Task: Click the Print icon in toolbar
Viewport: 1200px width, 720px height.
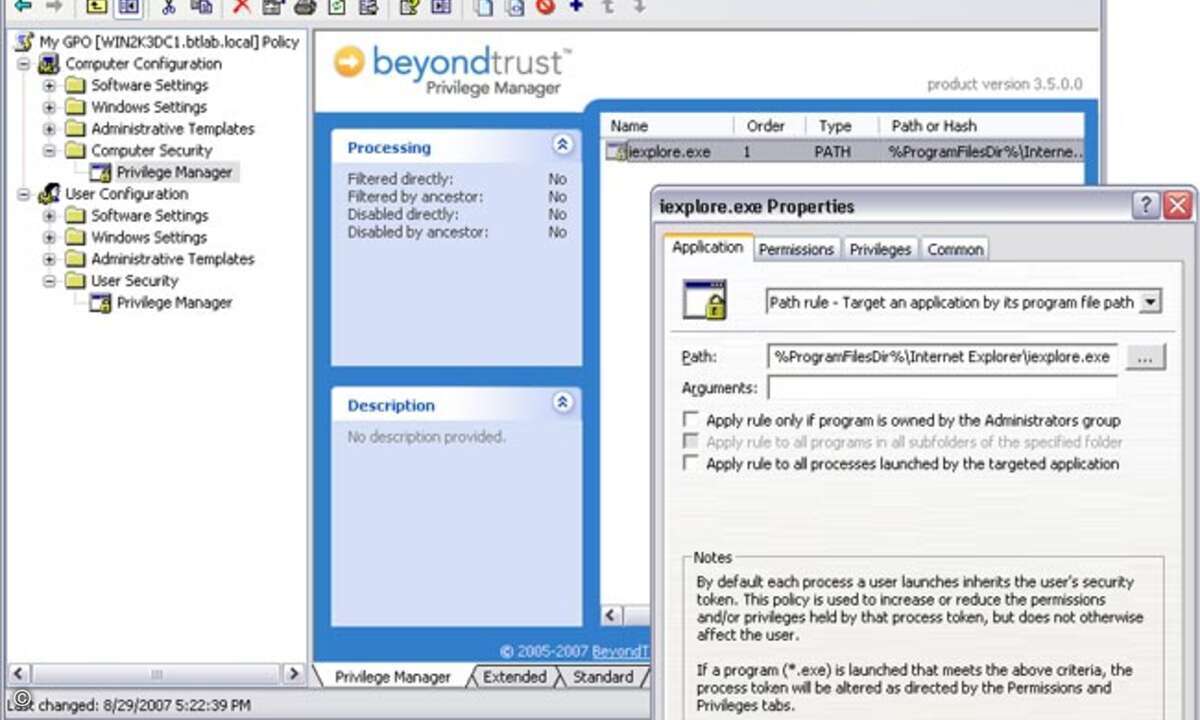Action: coord(305,7)
